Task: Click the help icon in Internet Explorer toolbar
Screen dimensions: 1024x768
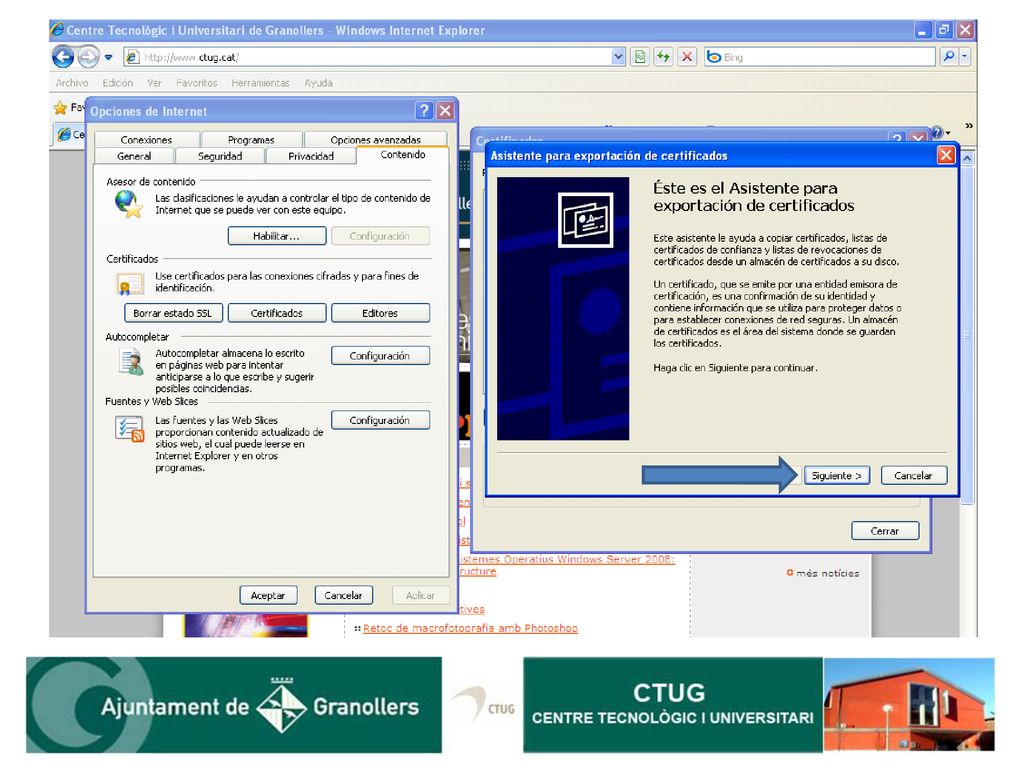Action: (937, 133)
